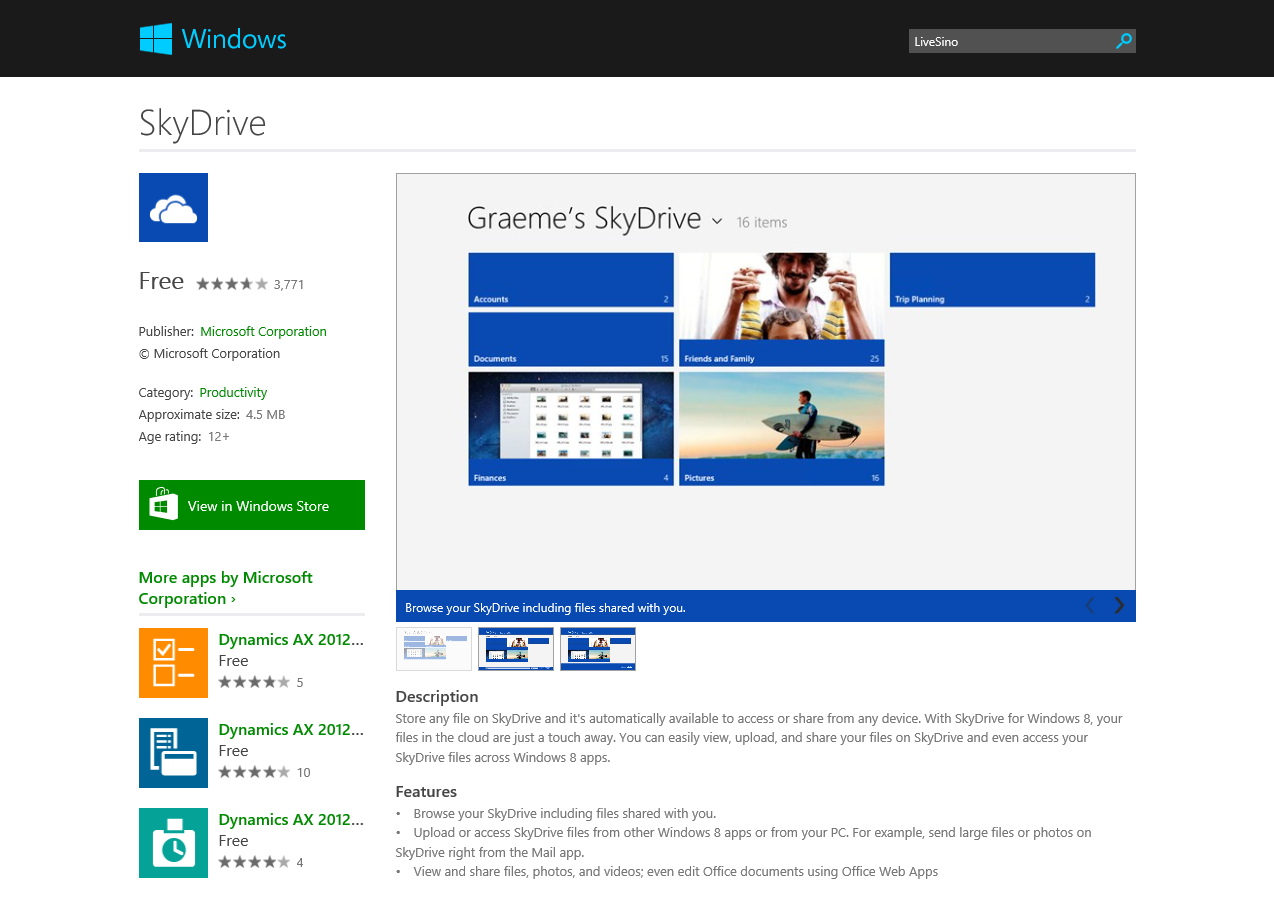
Task: Click the SkyDrive star rating
Action: coord(232,284)
